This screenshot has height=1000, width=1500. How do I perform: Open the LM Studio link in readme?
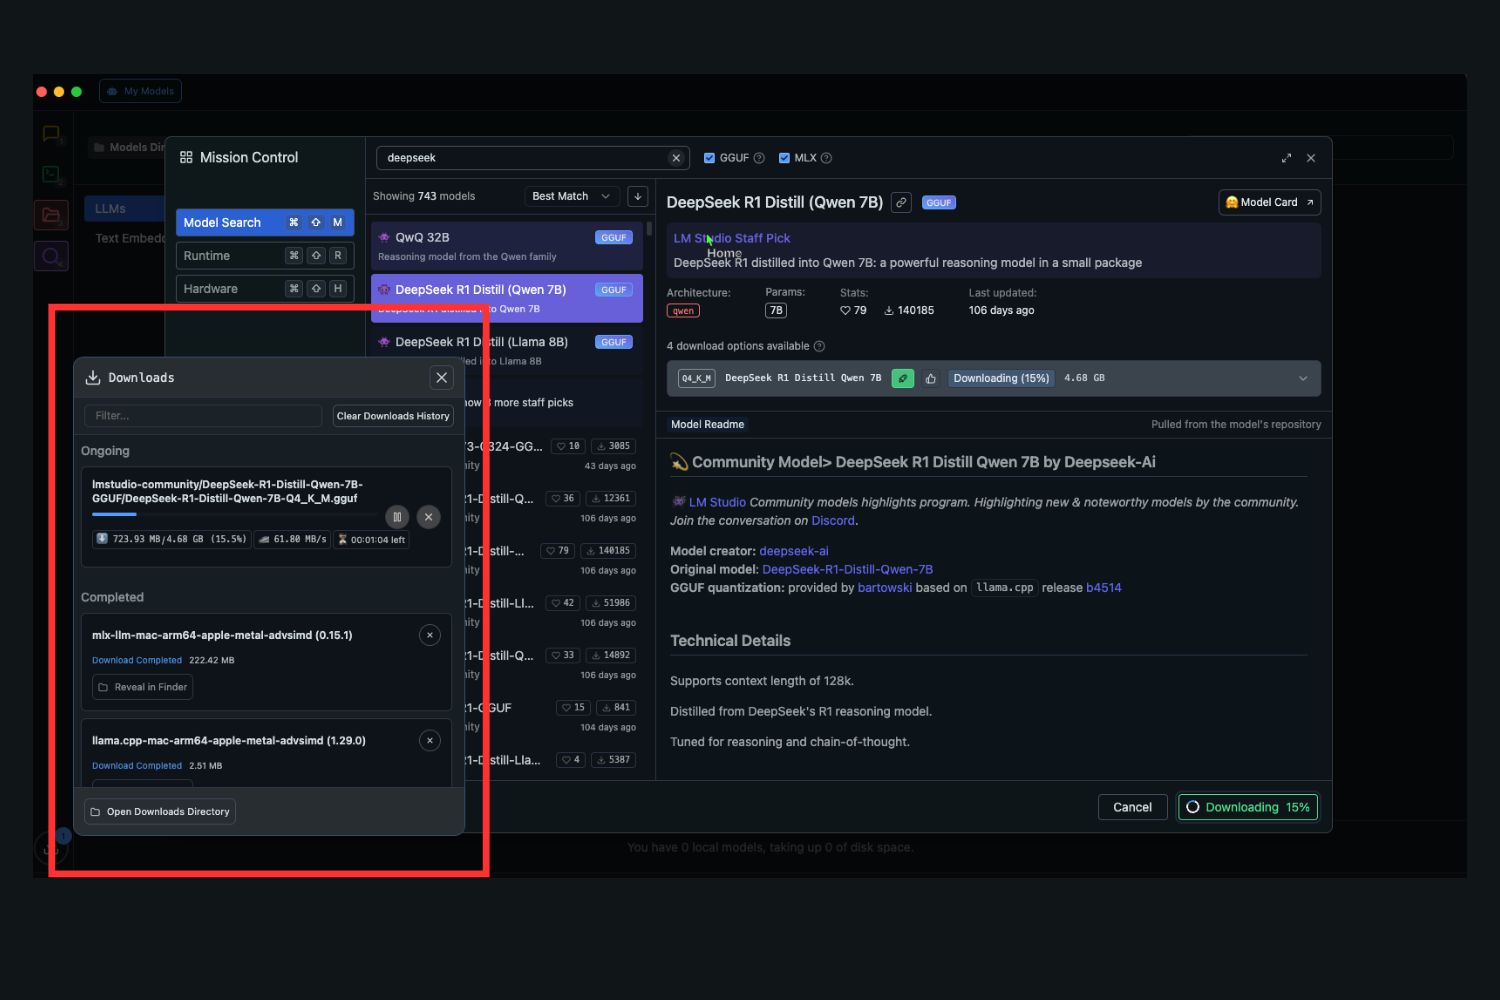717,502
